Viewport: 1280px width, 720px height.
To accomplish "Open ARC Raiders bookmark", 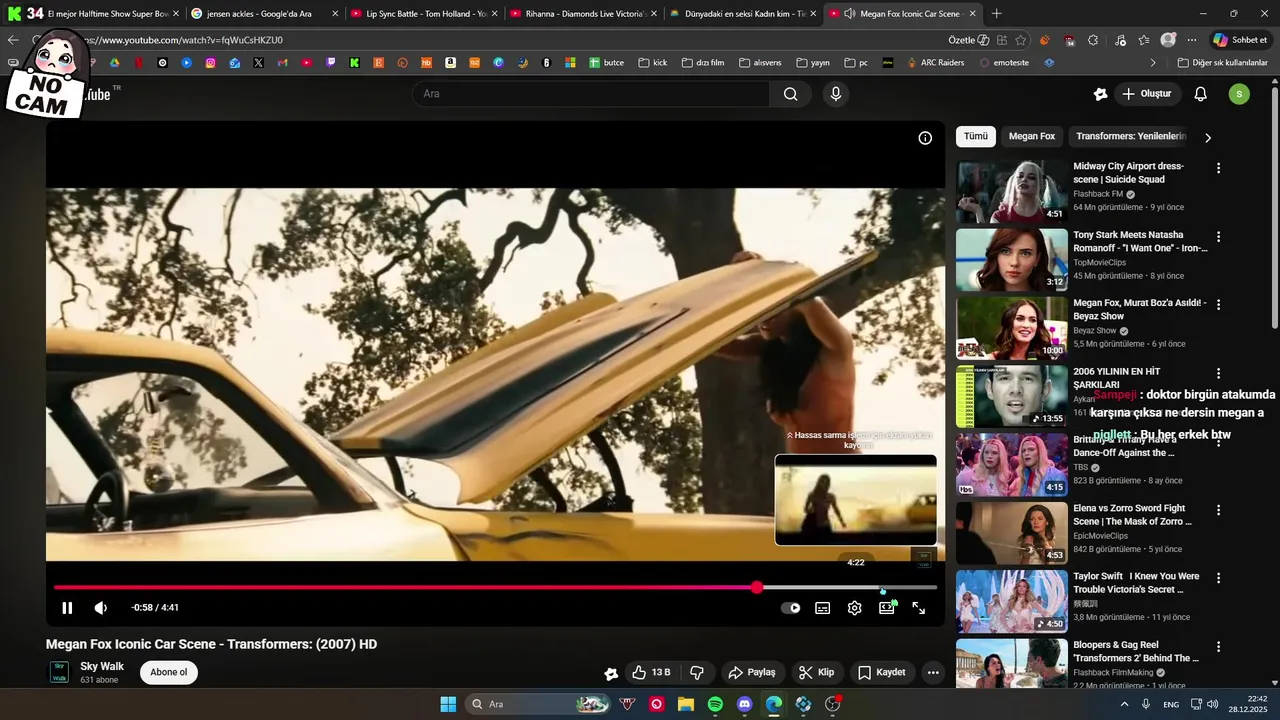I will [x=935, y=62].
